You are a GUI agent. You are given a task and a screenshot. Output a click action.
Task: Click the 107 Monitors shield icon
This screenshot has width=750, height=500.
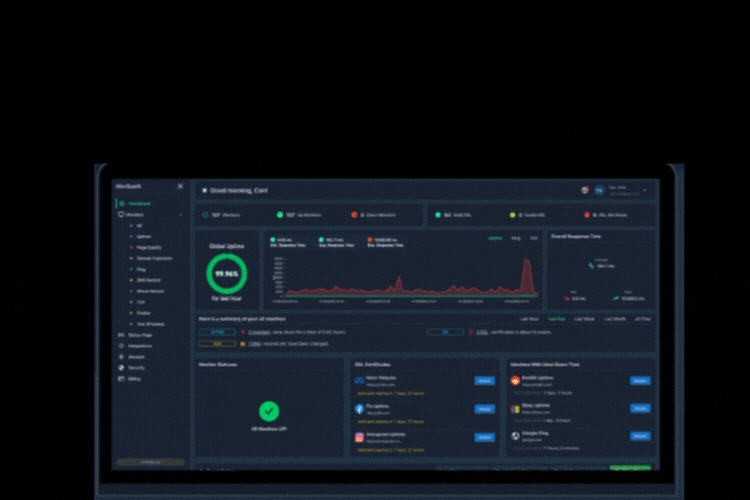click(205, 215)
